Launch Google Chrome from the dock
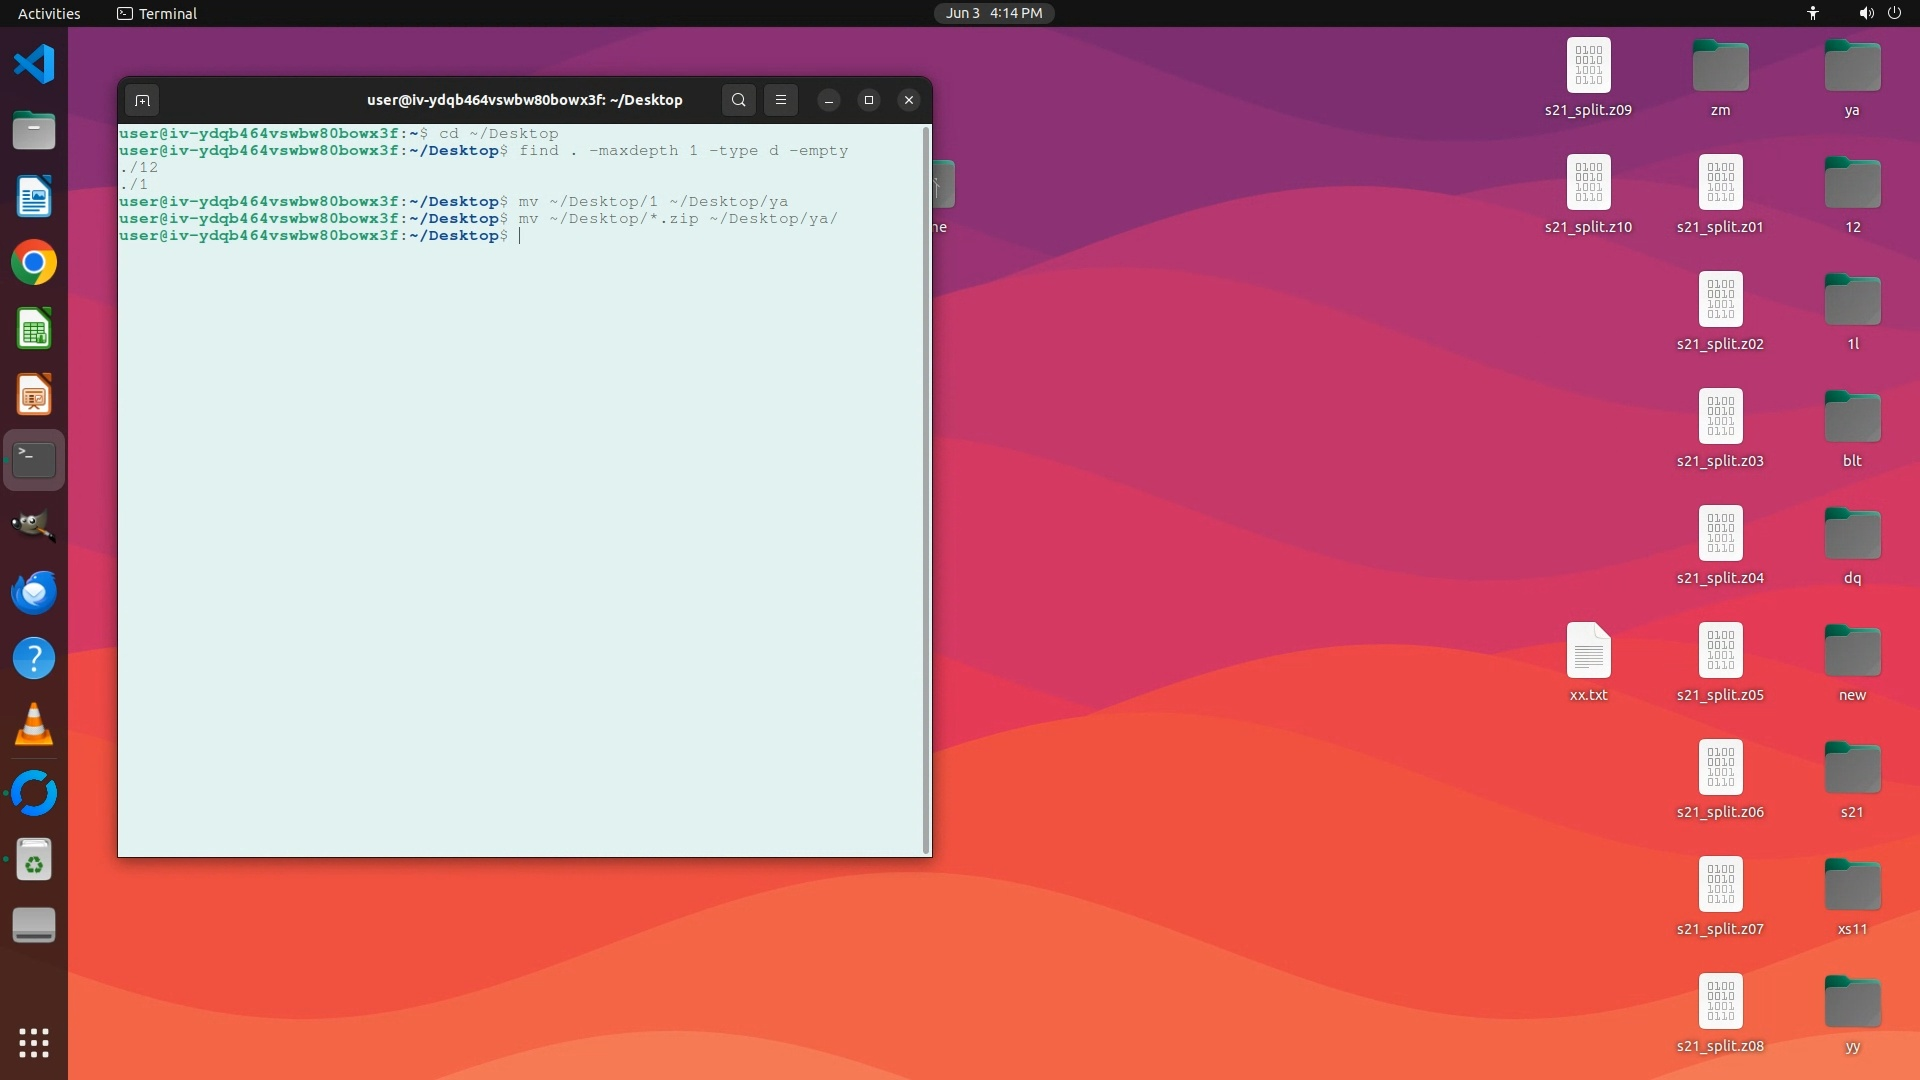1920x1080 pixels. click(34, 263)
